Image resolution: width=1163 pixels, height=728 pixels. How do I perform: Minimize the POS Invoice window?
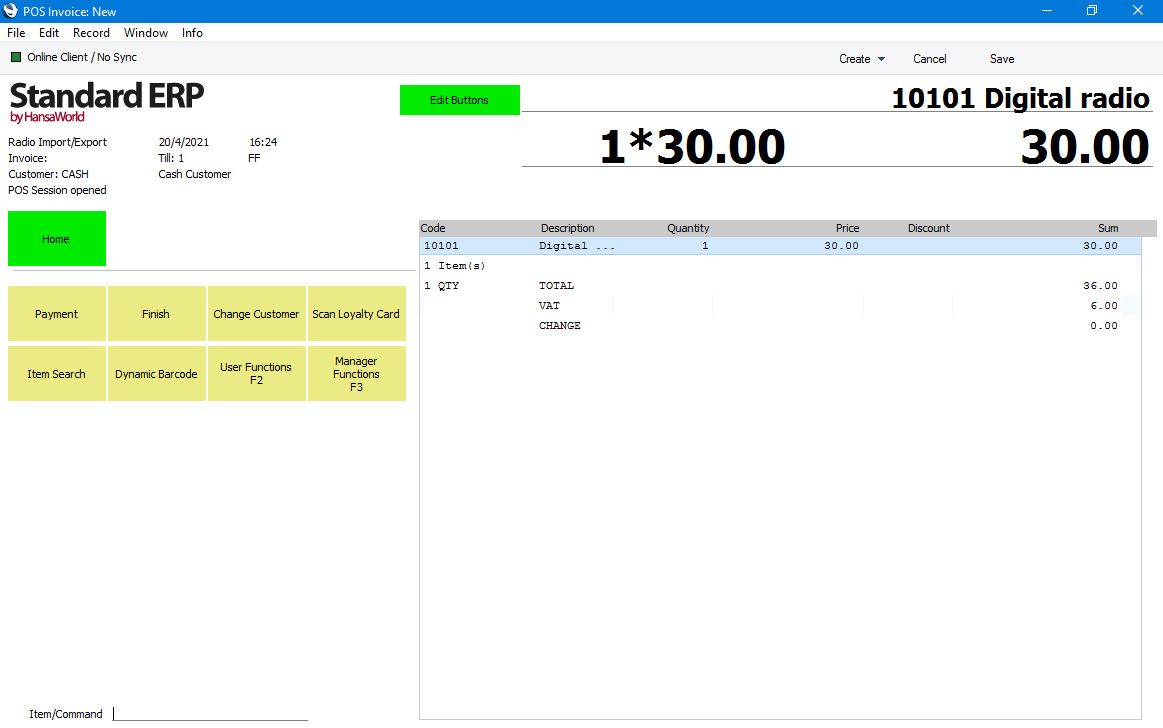[1047, 10]
